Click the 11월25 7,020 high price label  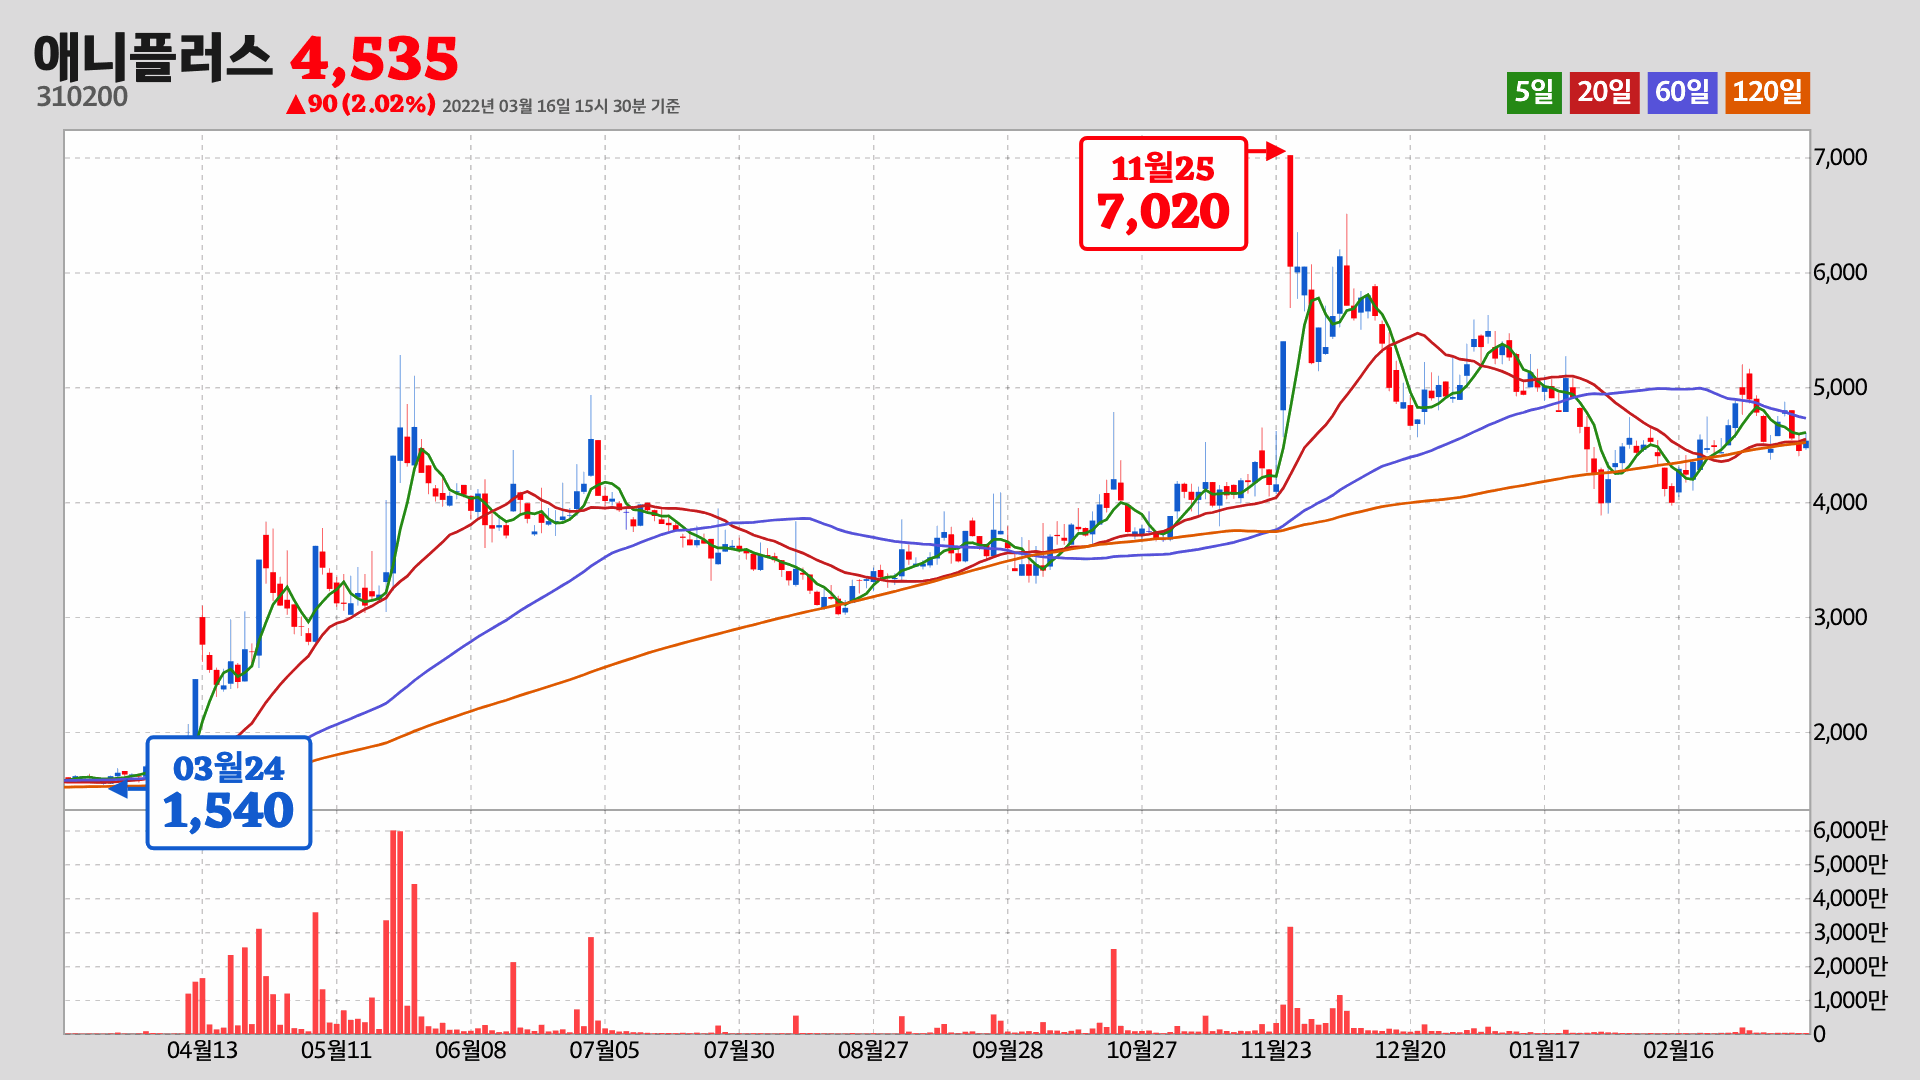coord(1163,193)
